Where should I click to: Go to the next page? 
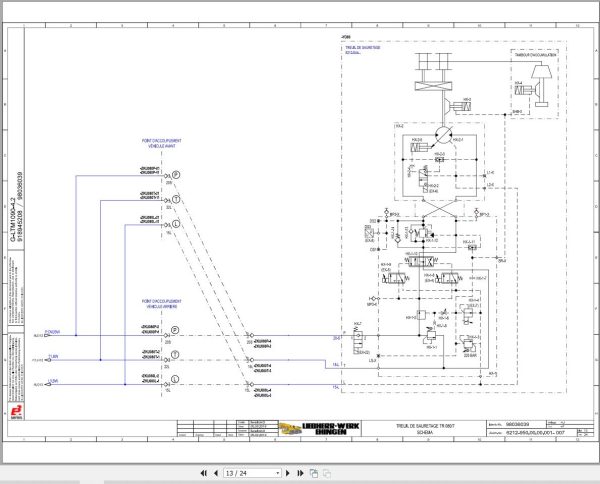point(288,473)
